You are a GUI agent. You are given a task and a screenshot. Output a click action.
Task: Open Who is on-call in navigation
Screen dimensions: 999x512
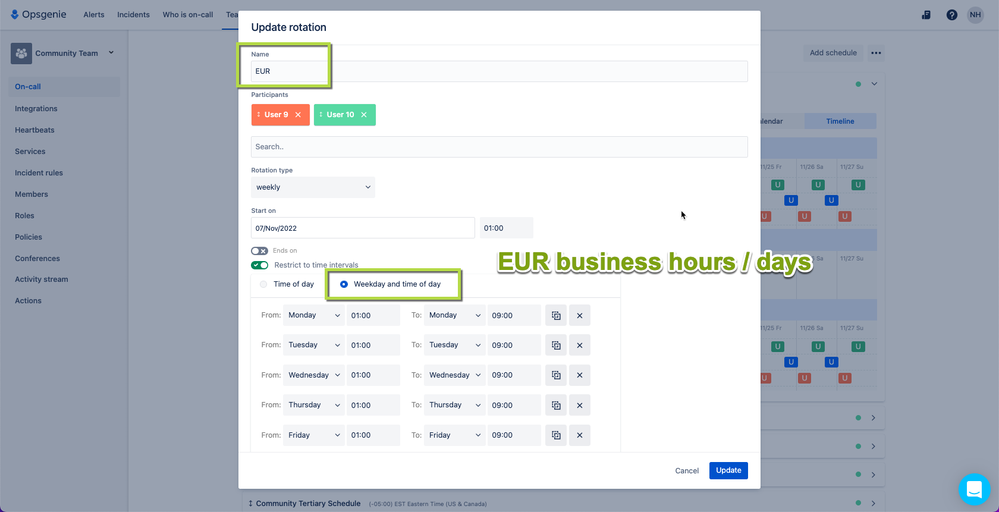pyautogui.click(x=188, y=15)
